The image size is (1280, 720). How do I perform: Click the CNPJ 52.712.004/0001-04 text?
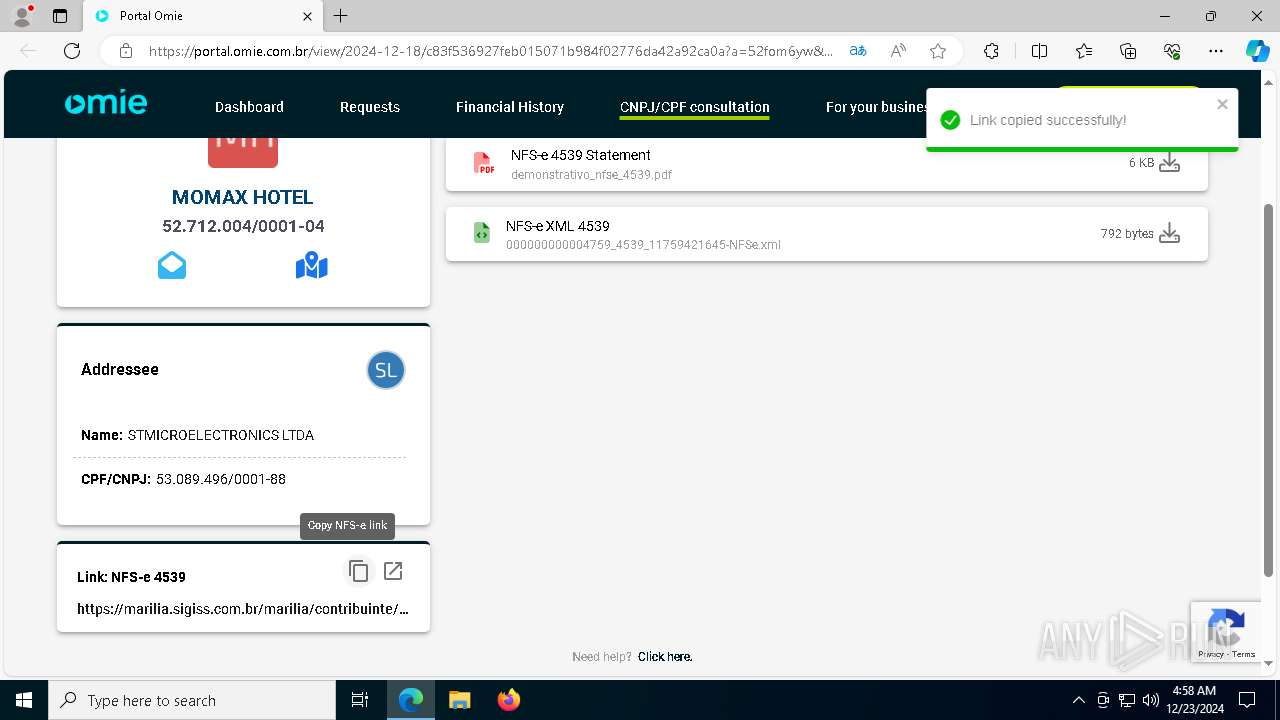pyautogui.click(x=243, y=226)
